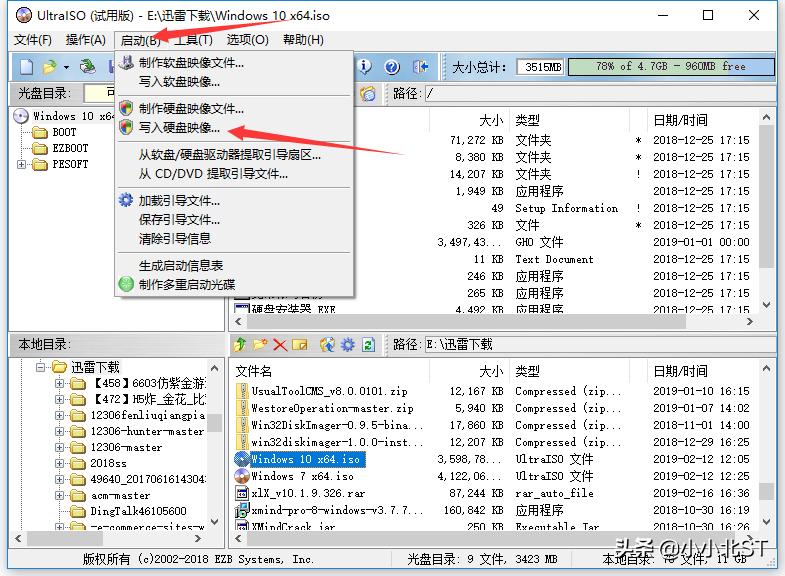This screenshot has width=785, height=576.
Task: Expand the 【472】H5炸_金花 folder
Action: pyautogui.click(x=59, y=399)
